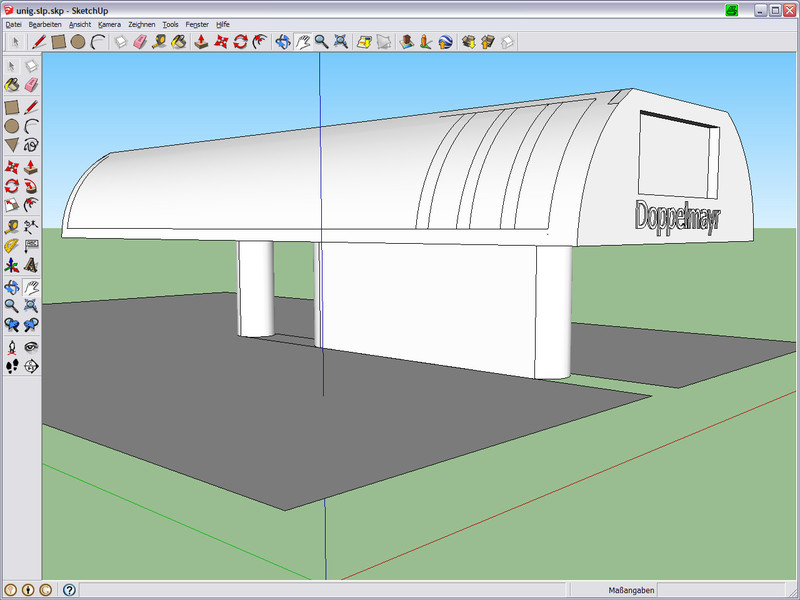Click the Place Model icon

tap(407, 42)
